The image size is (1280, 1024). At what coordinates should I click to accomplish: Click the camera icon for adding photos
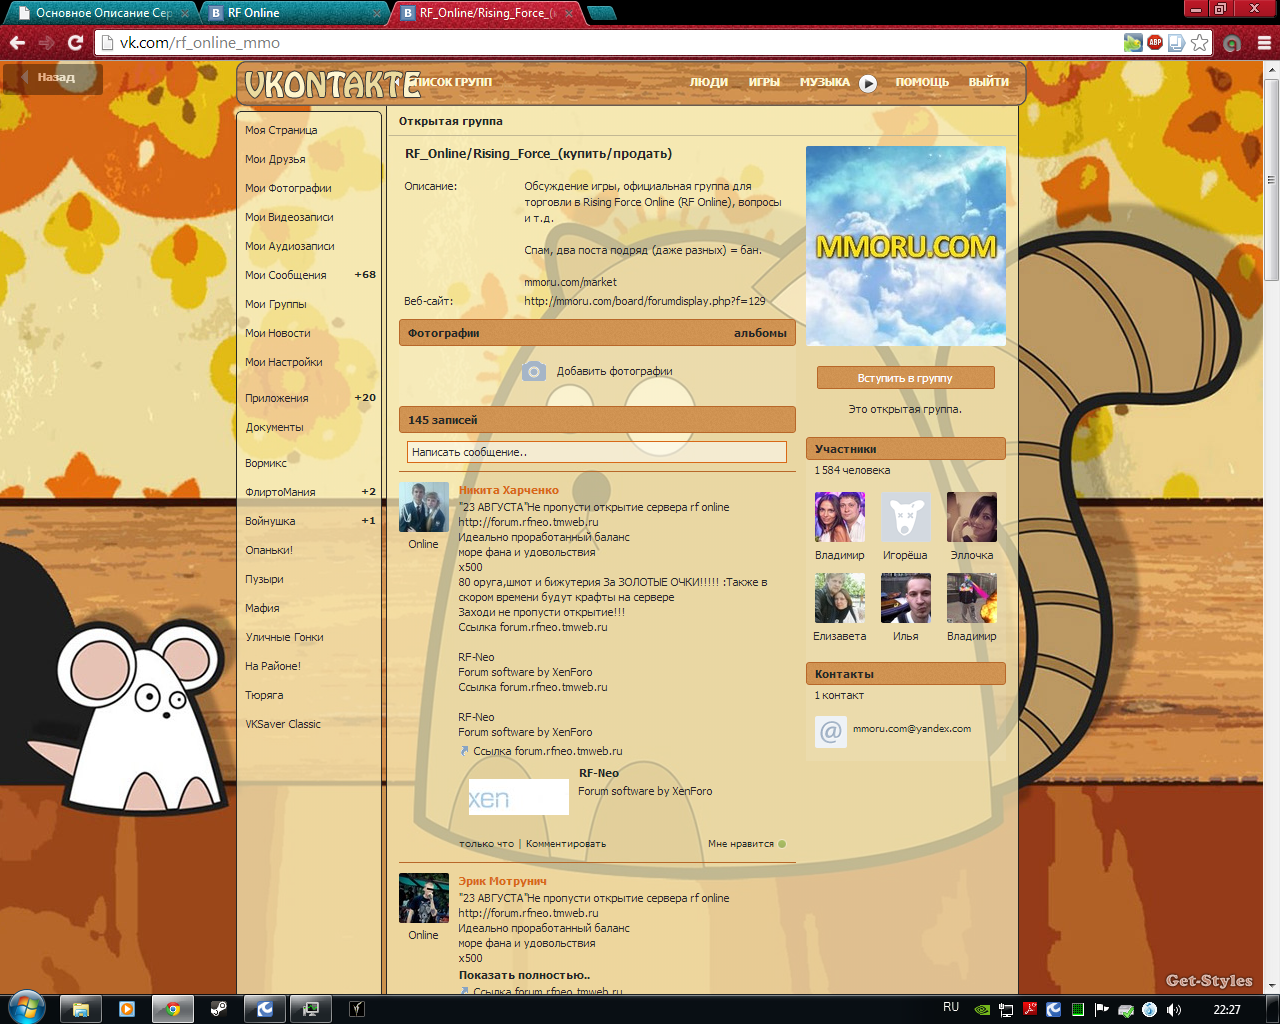coord(534,372)
